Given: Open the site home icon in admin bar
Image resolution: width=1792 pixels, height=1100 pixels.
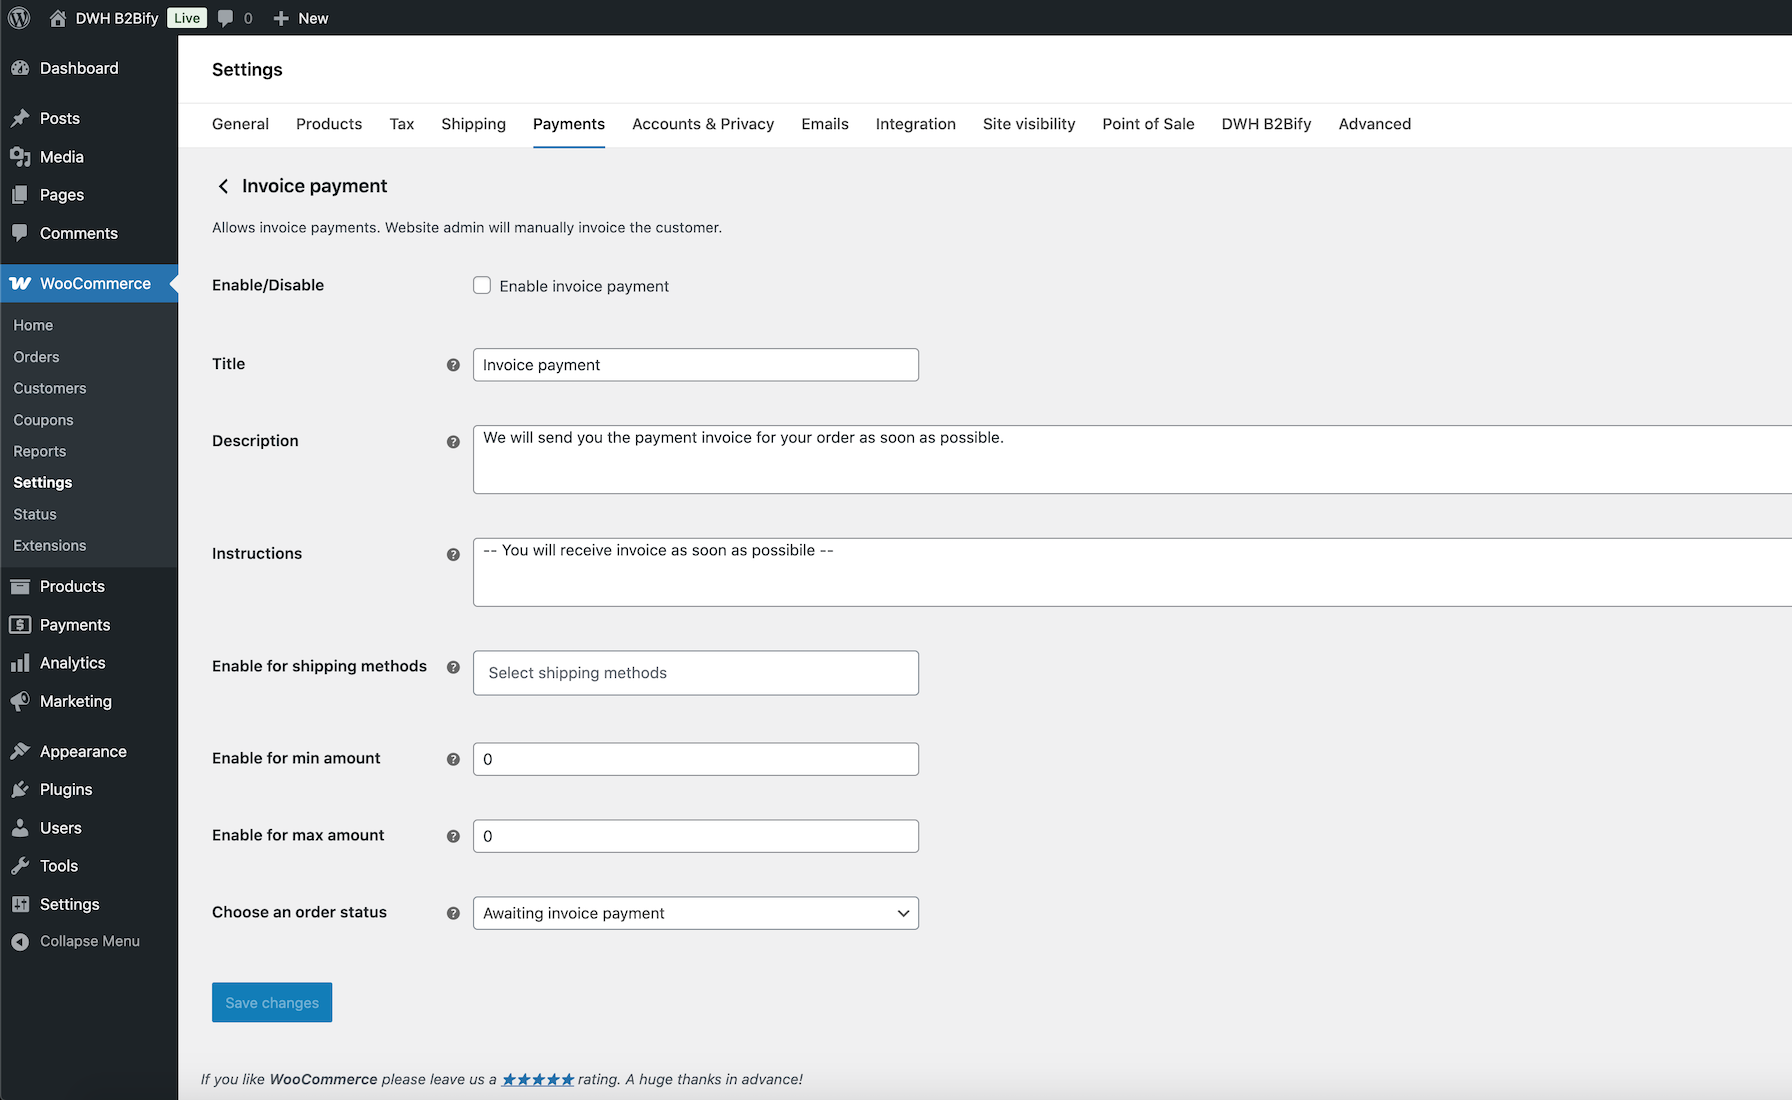Looking at the screenshot, I should coord(58,18).
